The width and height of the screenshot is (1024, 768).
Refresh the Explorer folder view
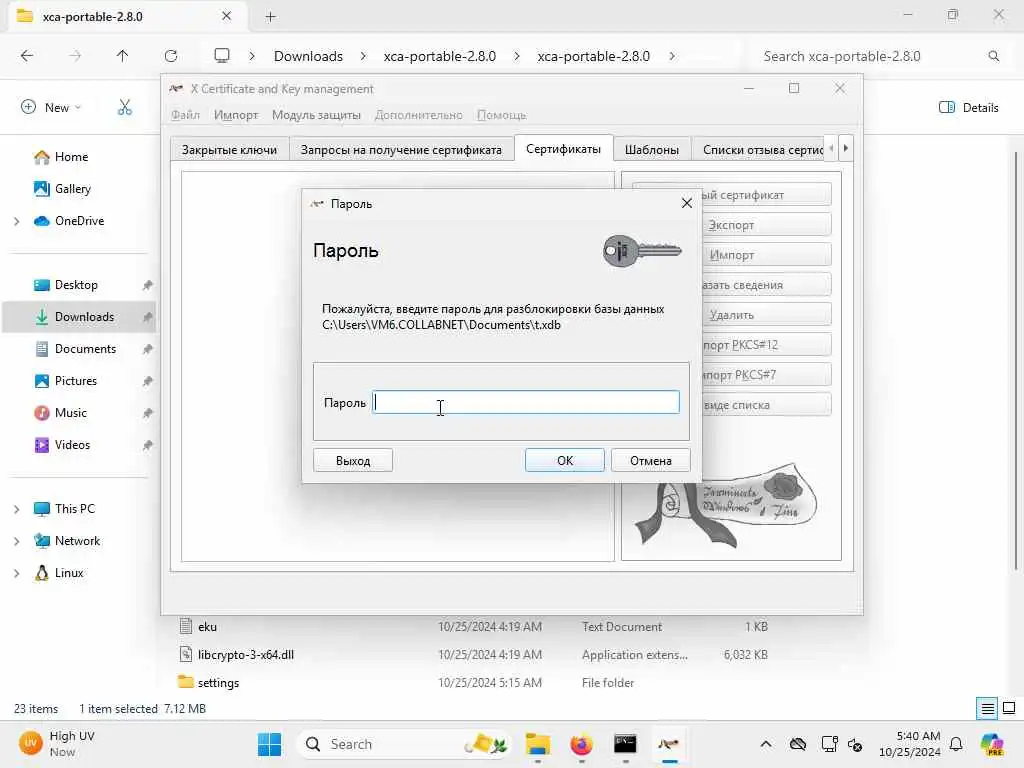point(170,56)
